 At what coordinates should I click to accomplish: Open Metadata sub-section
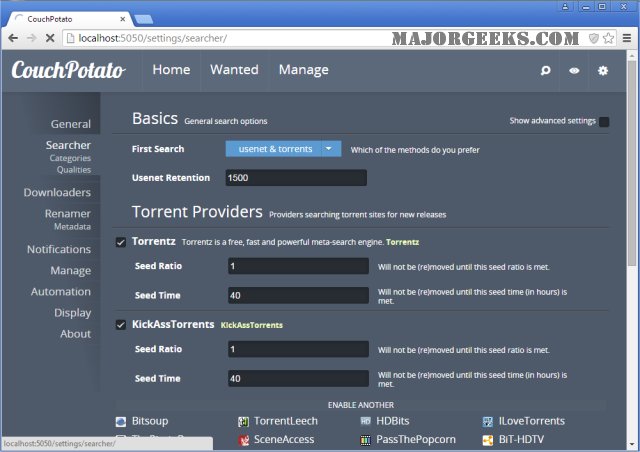pyautogui.click(x=72, y=227)
